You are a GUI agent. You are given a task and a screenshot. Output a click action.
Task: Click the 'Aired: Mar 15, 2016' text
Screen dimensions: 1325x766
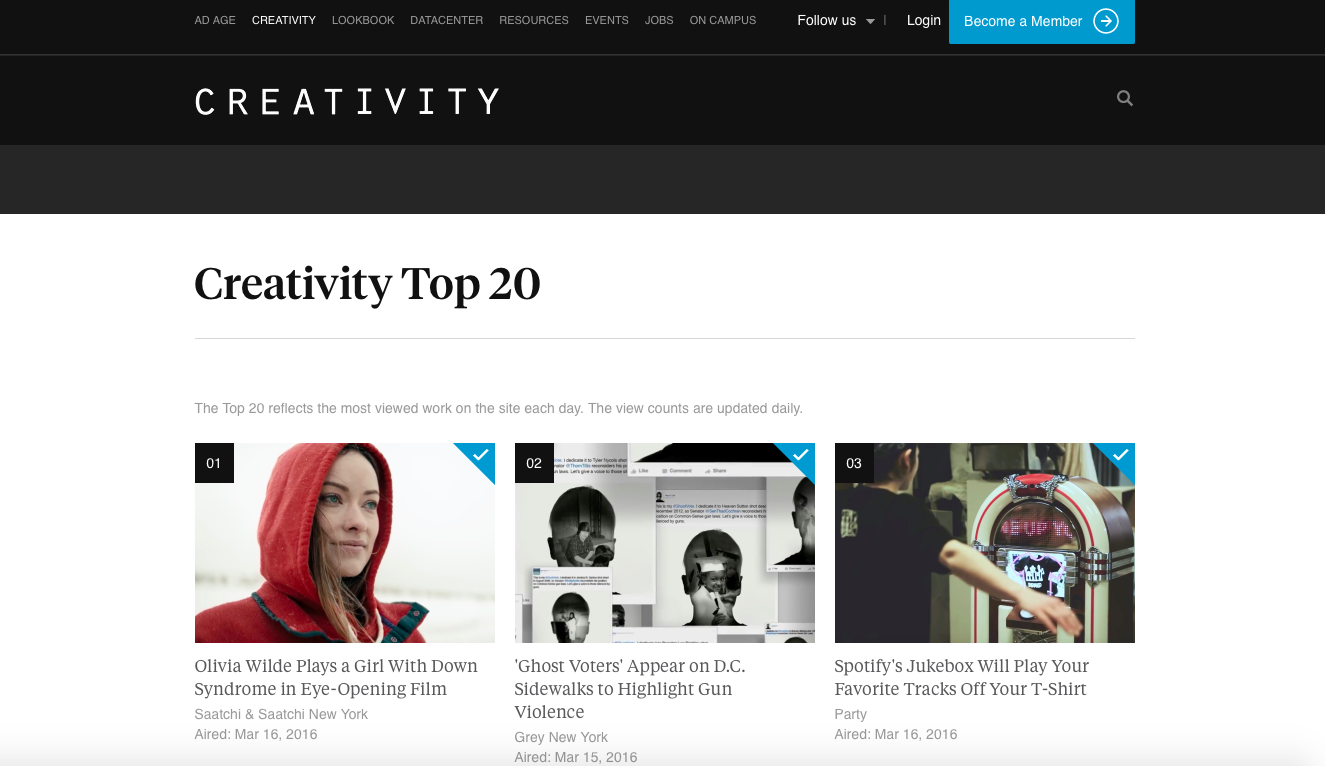point(576,757)
